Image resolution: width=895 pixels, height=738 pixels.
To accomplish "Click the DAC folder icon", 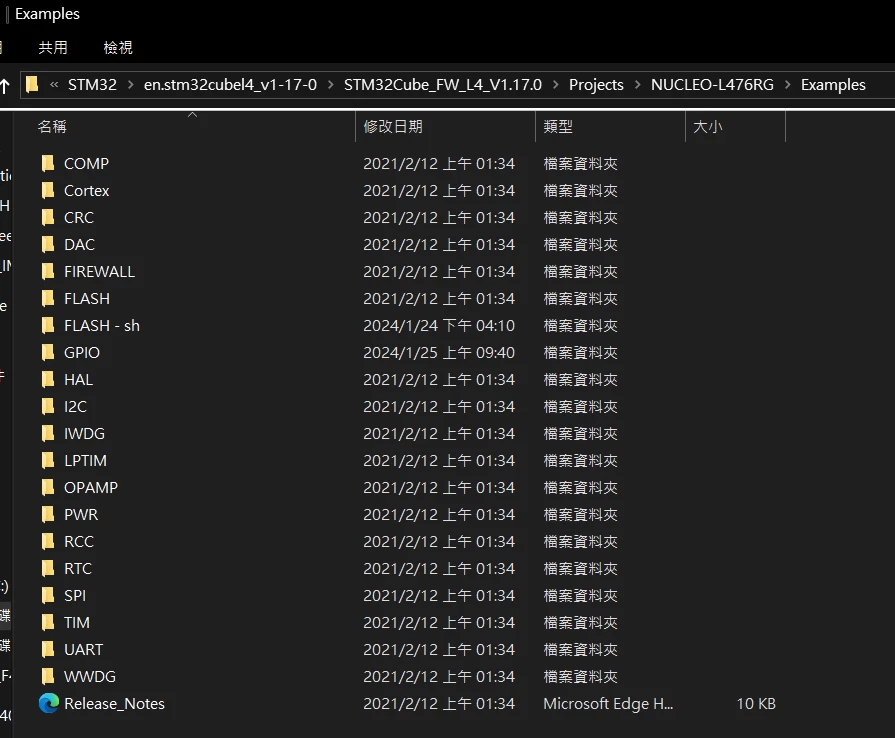I will (x=48, y=244).
